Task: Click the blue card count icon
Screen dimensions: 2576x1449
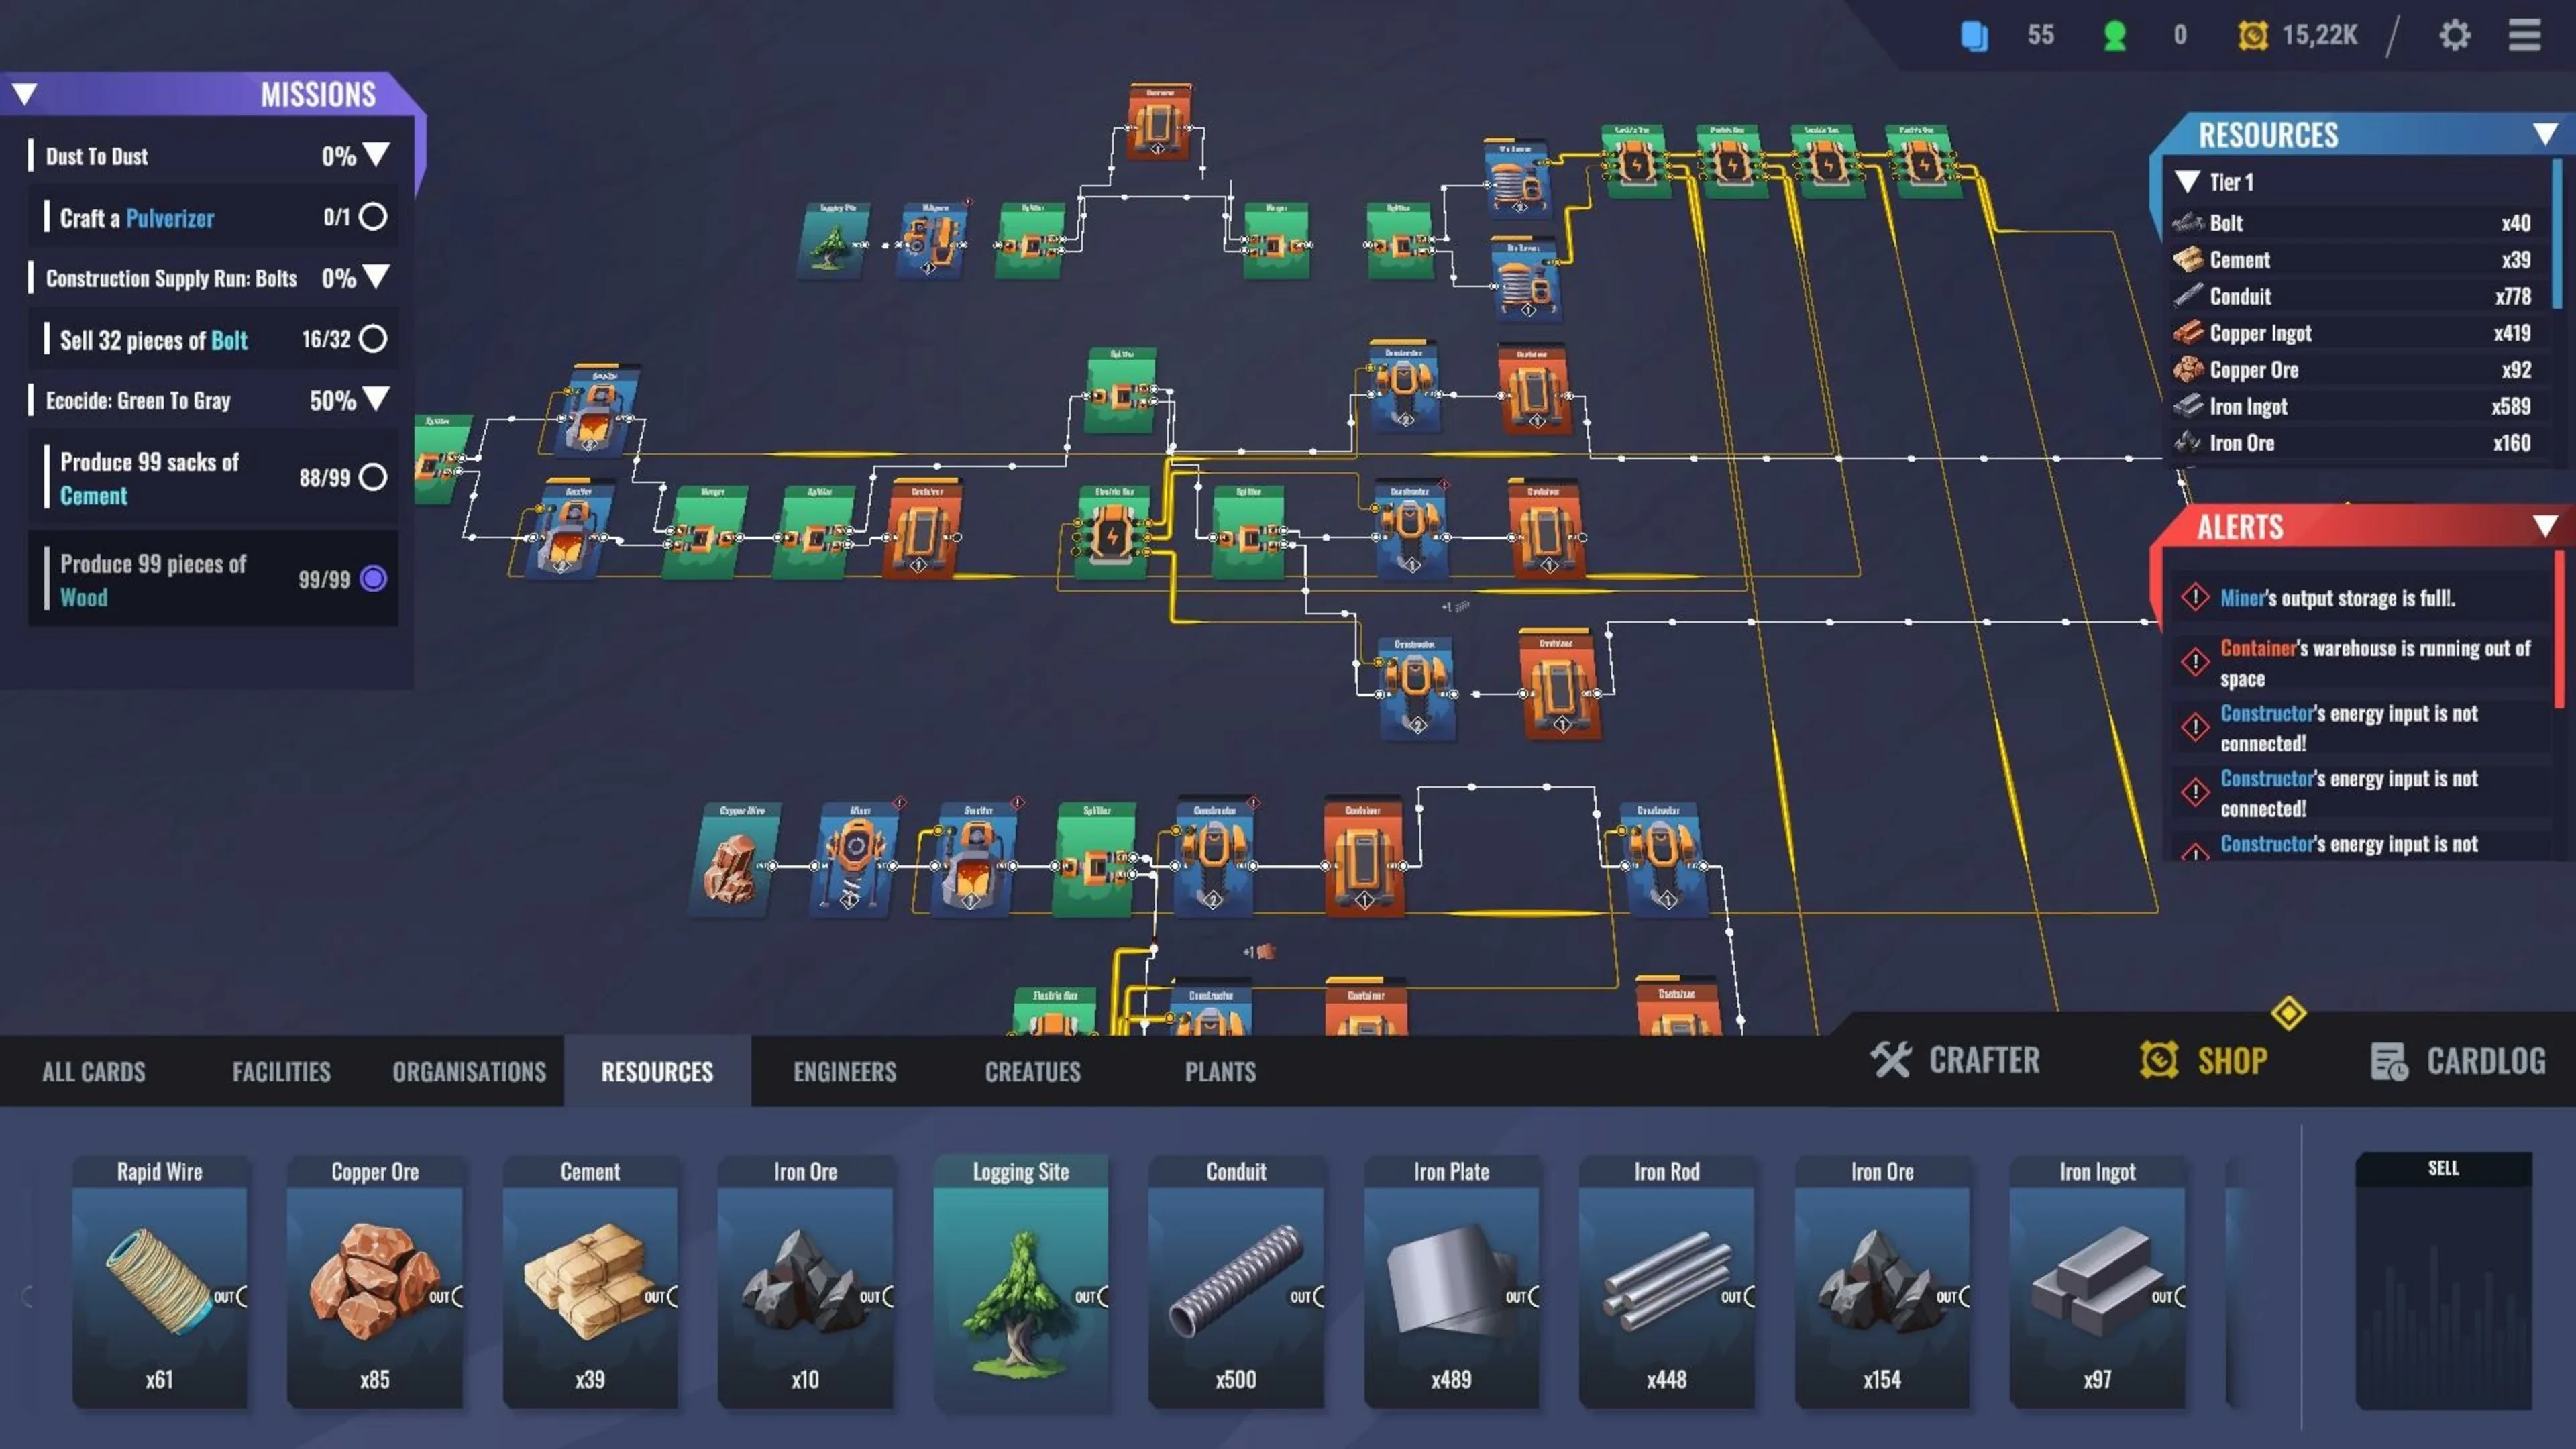Action: click(x=1974, y=36)
